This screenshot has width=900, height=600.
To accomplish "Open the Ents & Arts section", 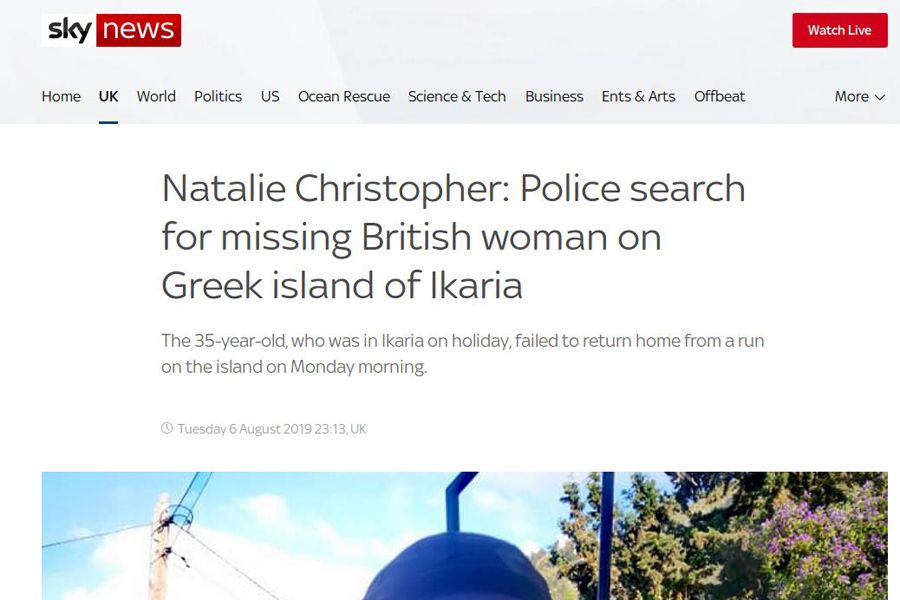I will (x=638, y=96).
